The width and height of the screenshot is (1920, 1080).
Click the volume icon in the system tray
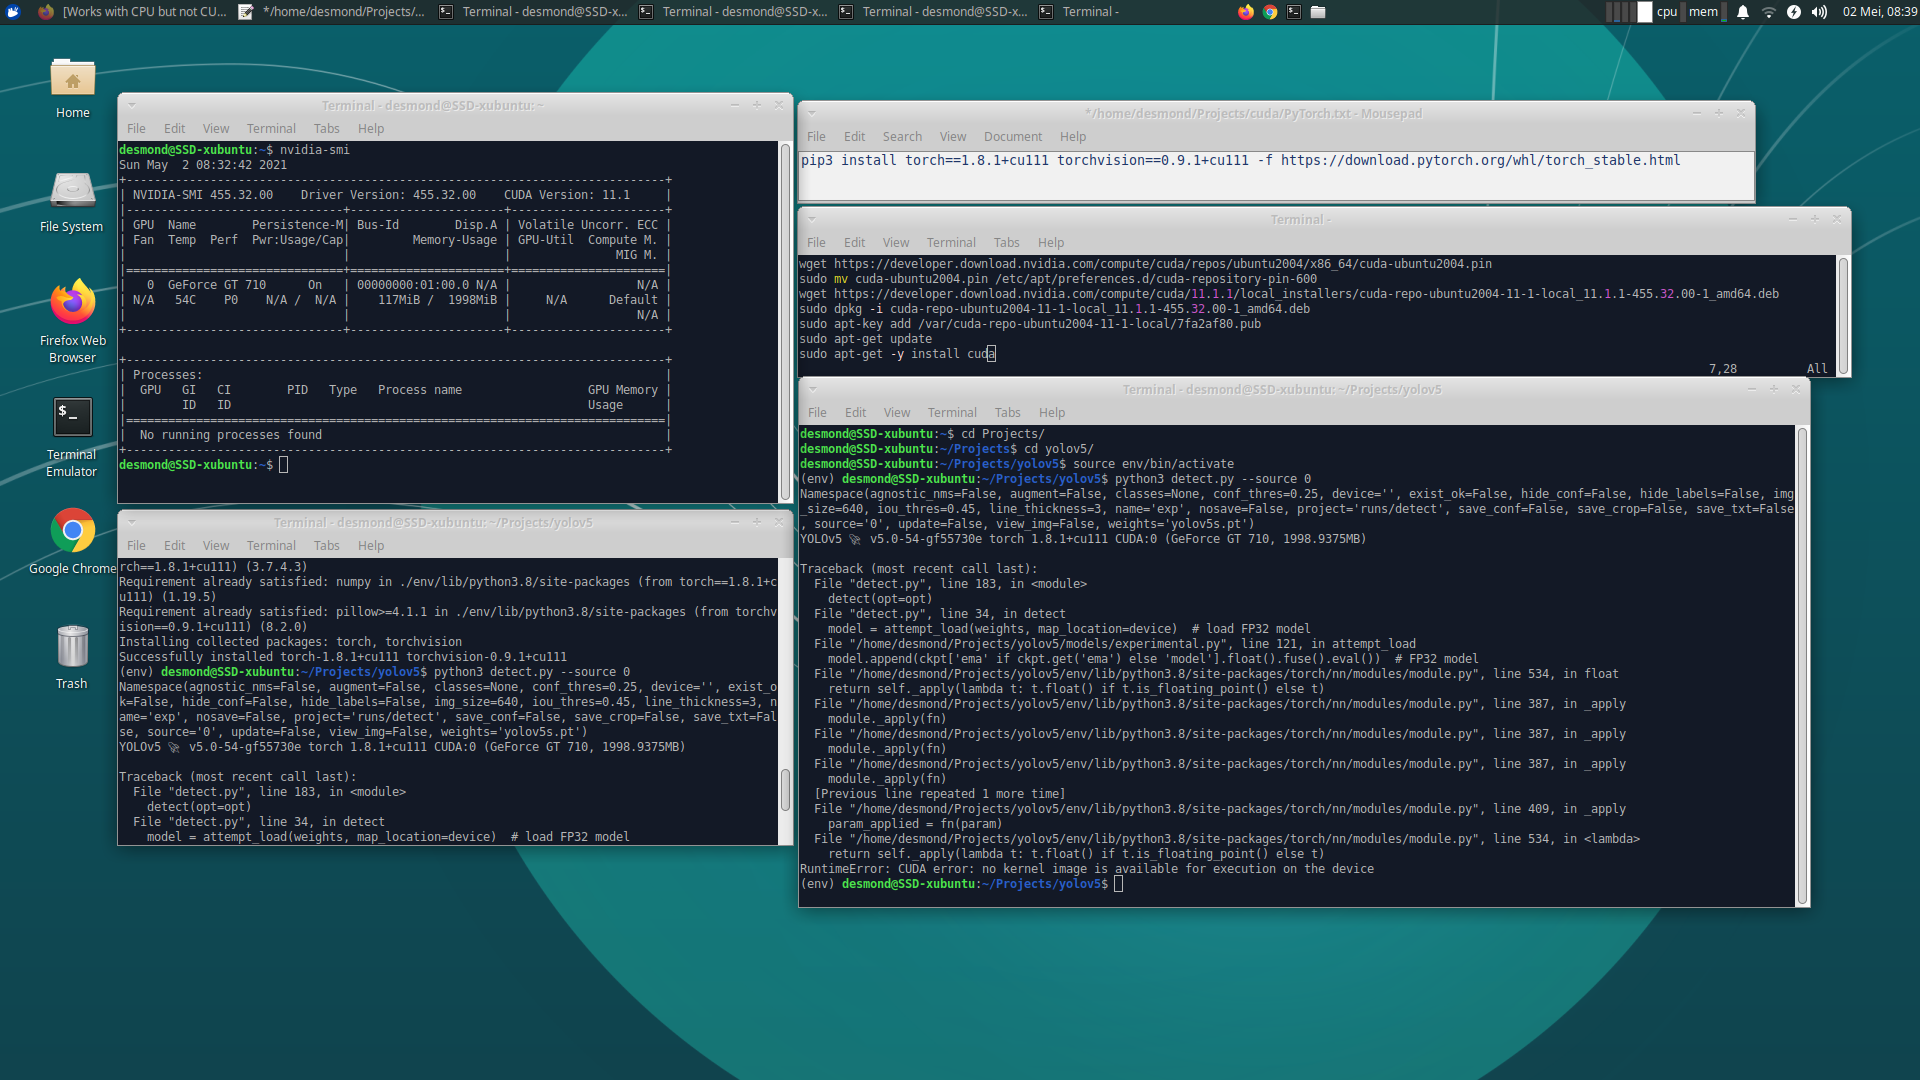click(x=1820, y=12)
